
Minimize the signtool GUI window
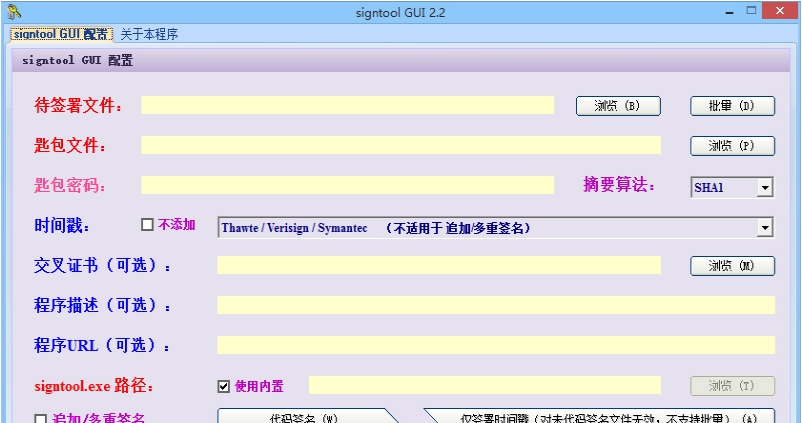point(729,11)
